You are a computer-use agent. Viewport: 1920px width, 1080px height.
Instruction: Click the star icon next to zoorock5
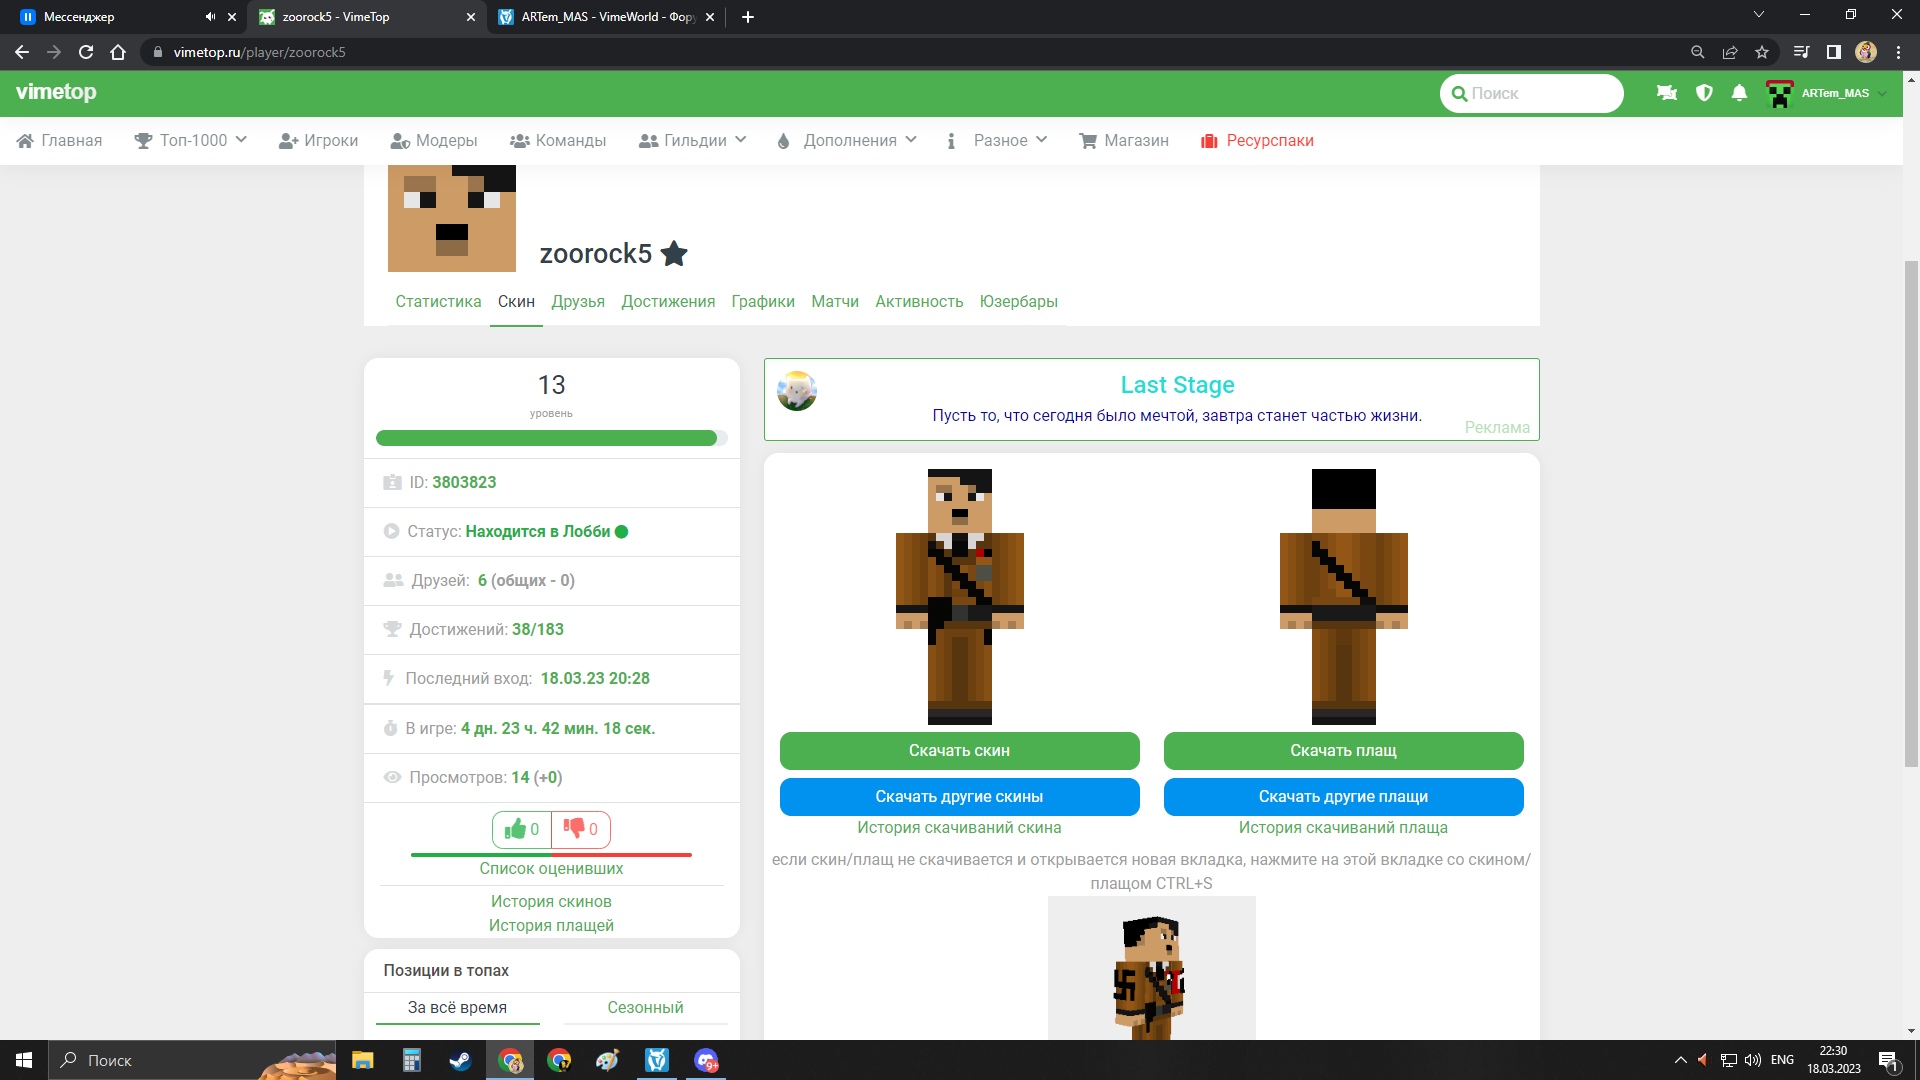[x=675, y=254]
